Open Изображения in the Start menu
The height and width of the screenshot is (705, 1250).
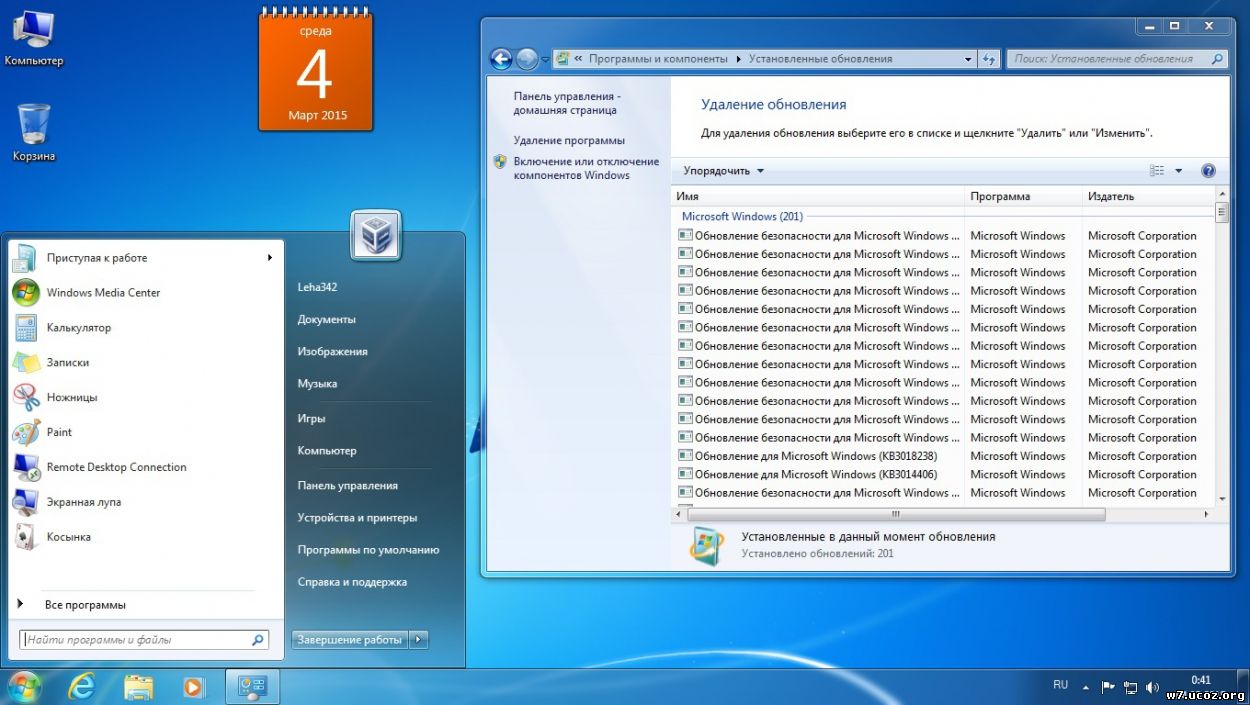(x=332, y=351)
